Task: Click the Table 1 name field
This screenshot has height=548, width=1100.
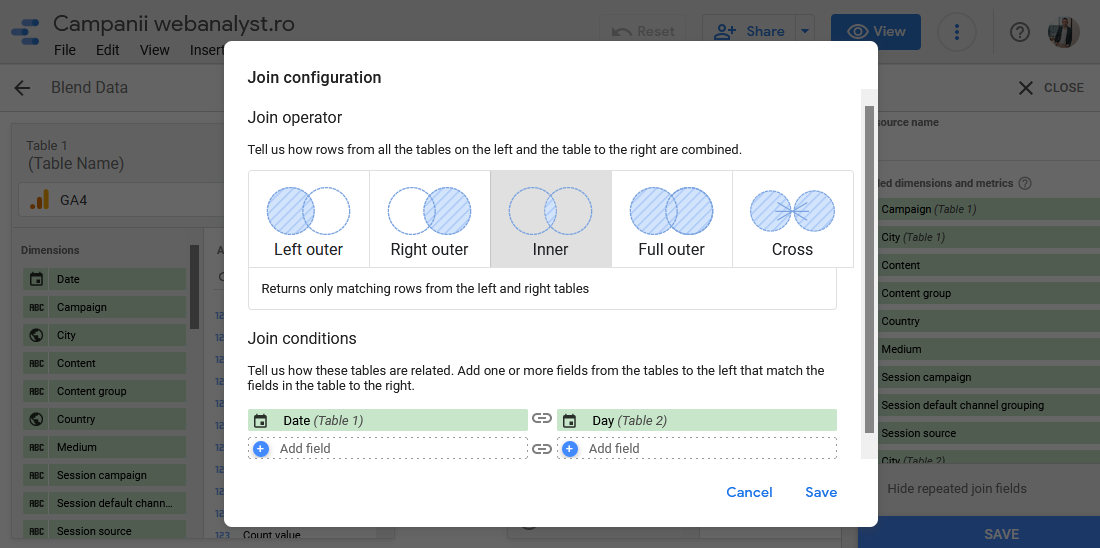Action: (x=76, y=163)
